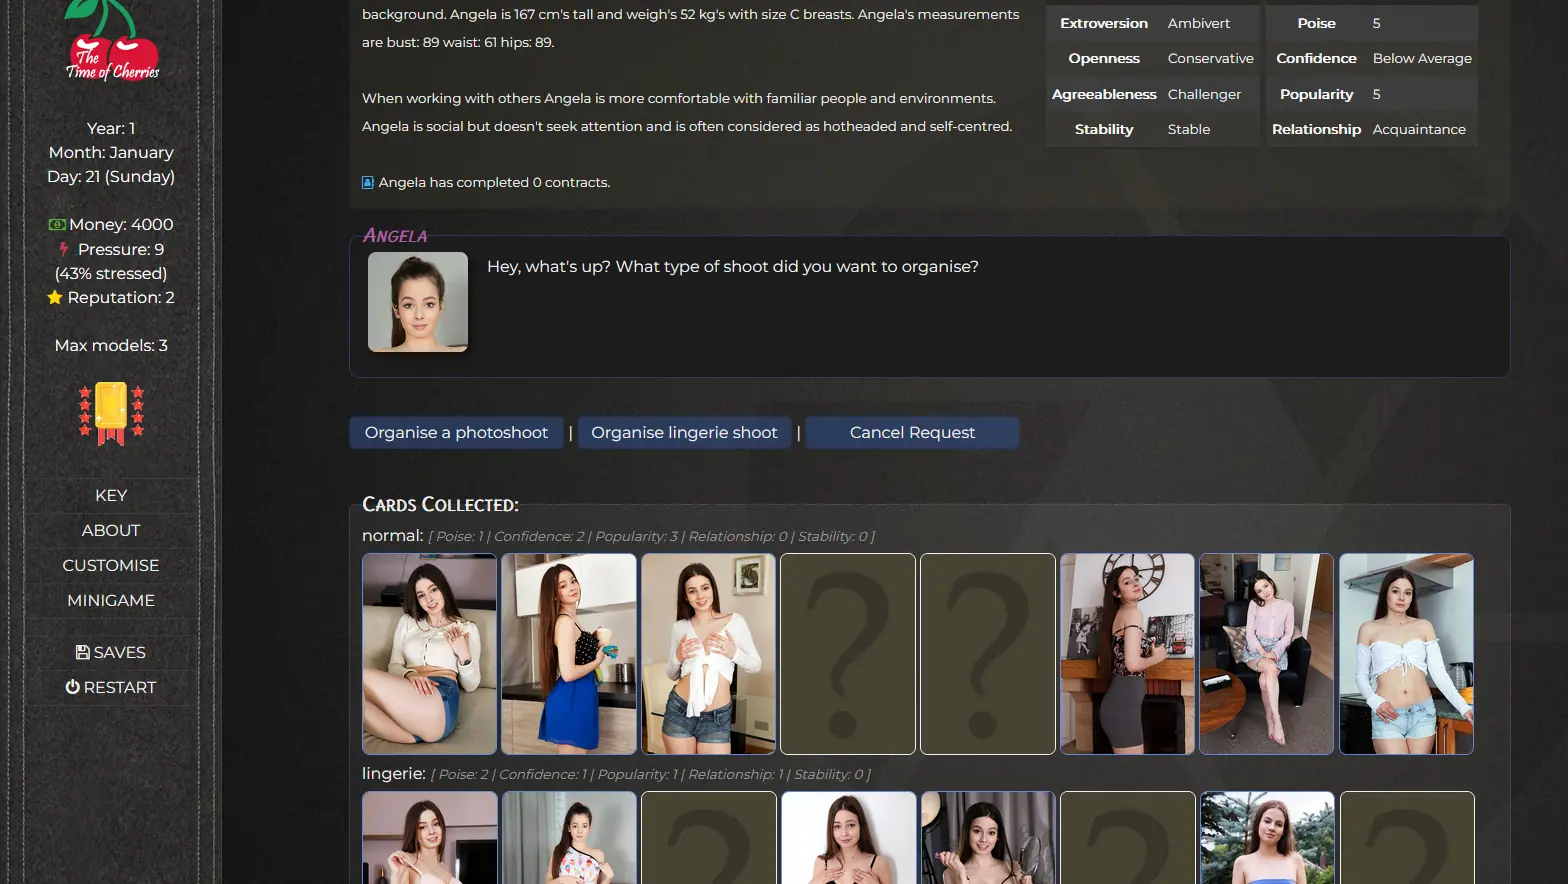Viewport: 1568px width, 884px height.
Task: Open the ABOUT menu item
Action: coord(111,530)
